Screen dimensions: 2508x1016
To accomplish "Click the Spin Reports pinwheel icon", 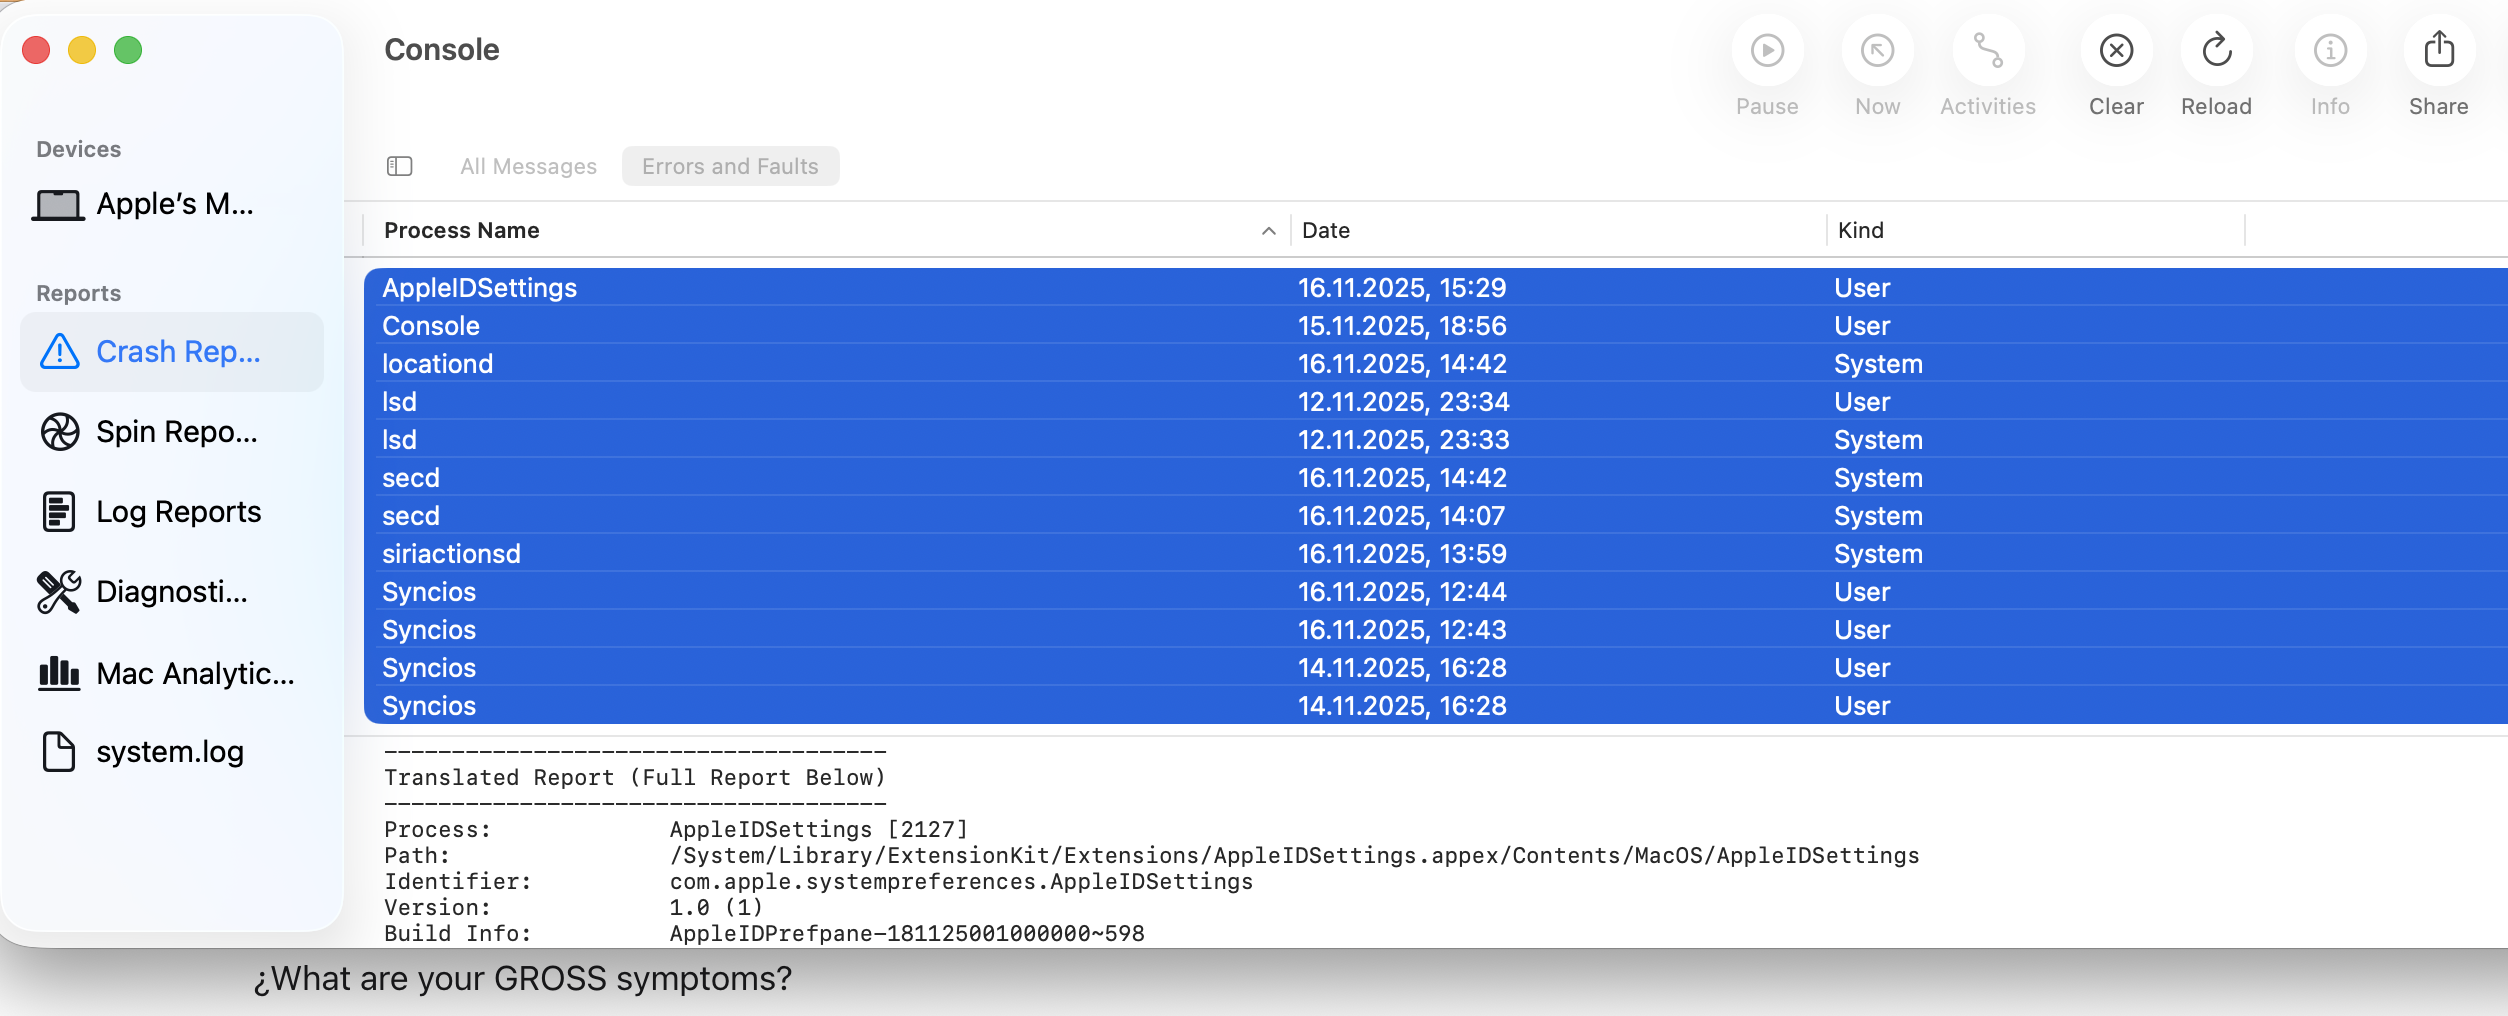I will (60, 432).
